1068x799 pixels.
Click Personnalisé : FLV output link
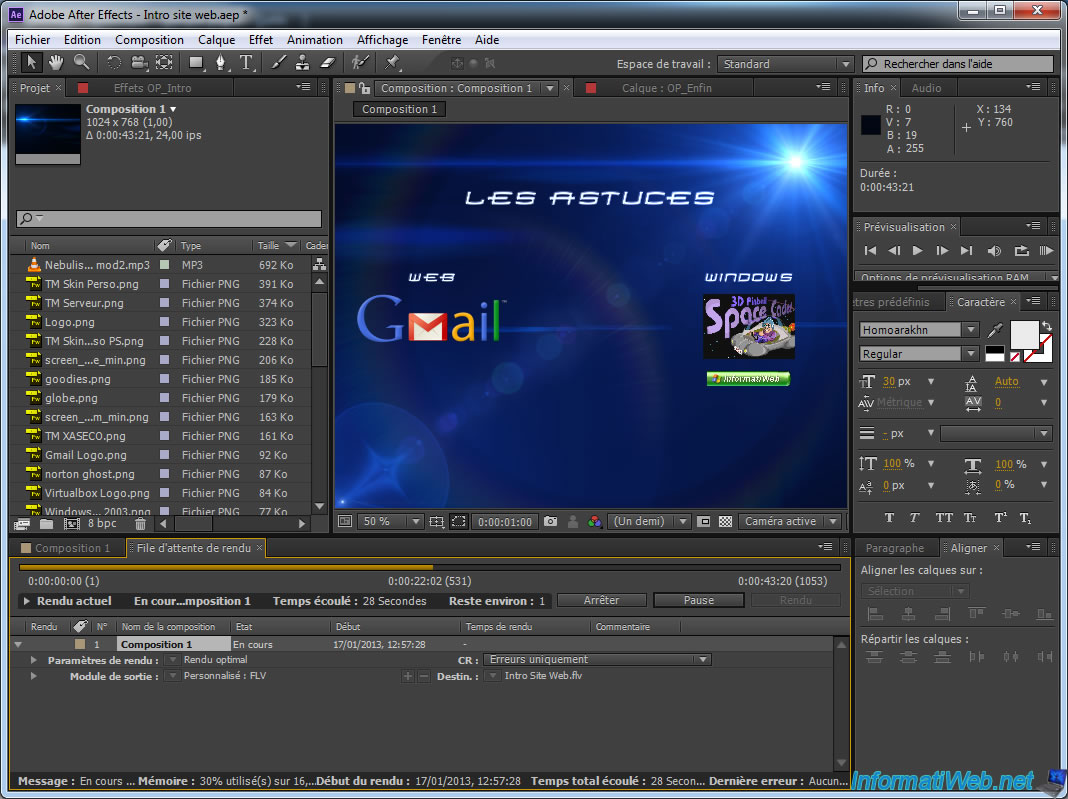pyautogui.click(x=225, y=676)
